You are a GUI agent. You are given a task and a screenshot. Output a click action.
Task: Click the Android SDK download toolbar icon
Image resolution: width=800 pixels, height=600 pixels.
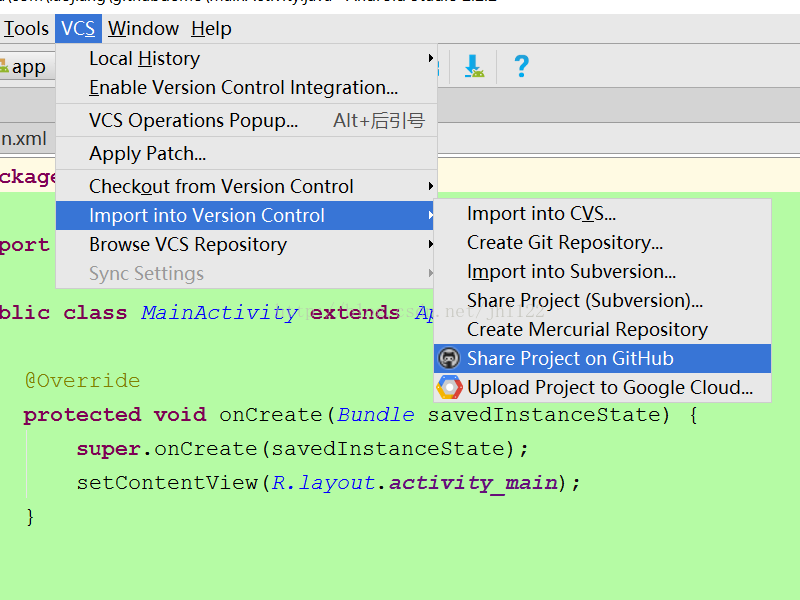(x=474, y=66)
